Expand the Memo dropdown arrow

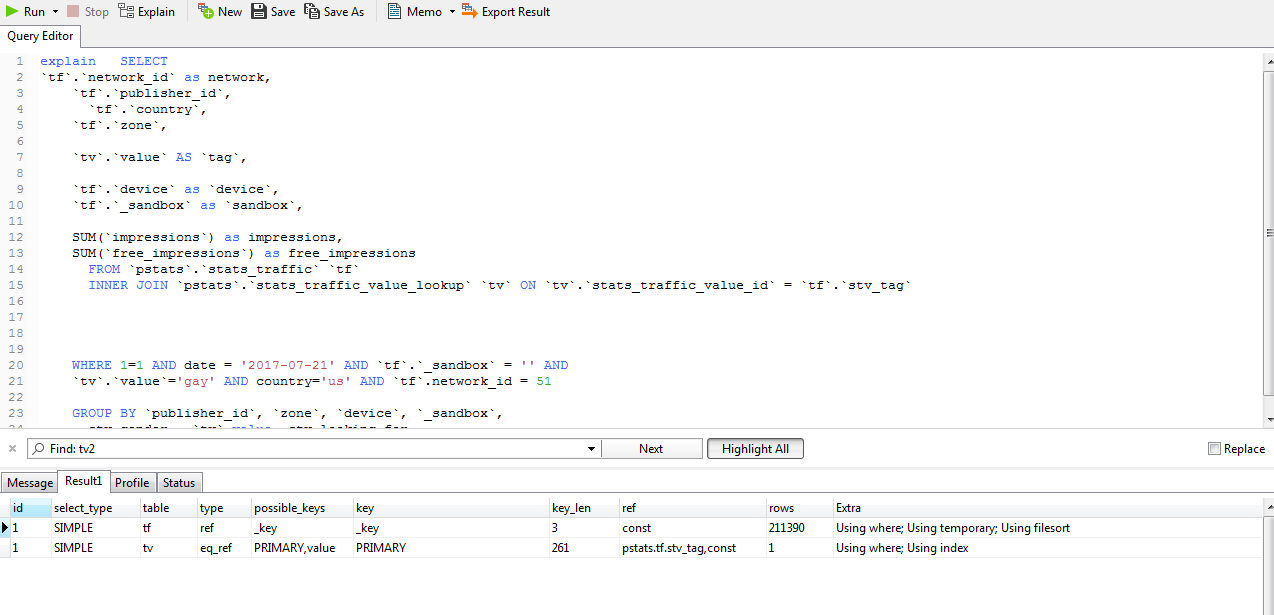click(452, 12)
